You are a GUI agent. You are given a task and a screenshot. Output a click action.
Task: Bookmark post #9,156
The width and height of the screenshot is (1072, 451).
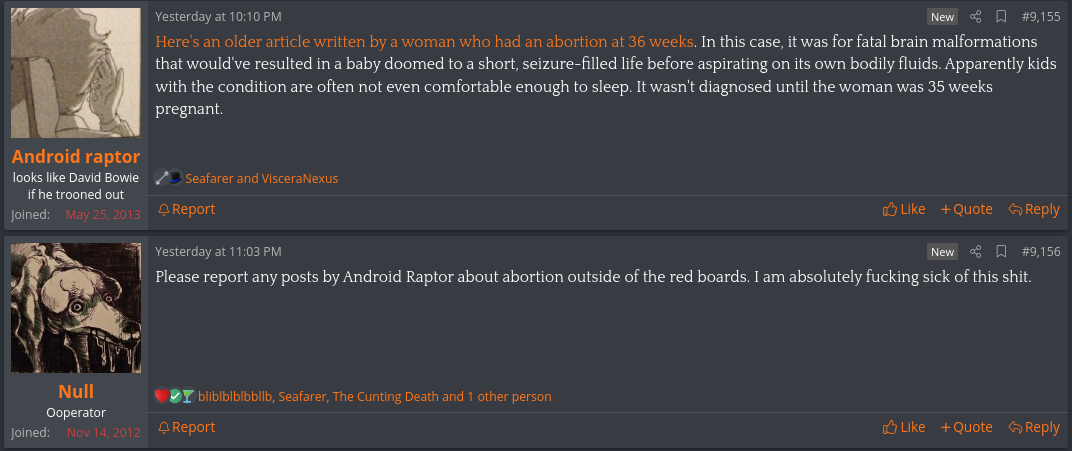[x=1001, y=251]
